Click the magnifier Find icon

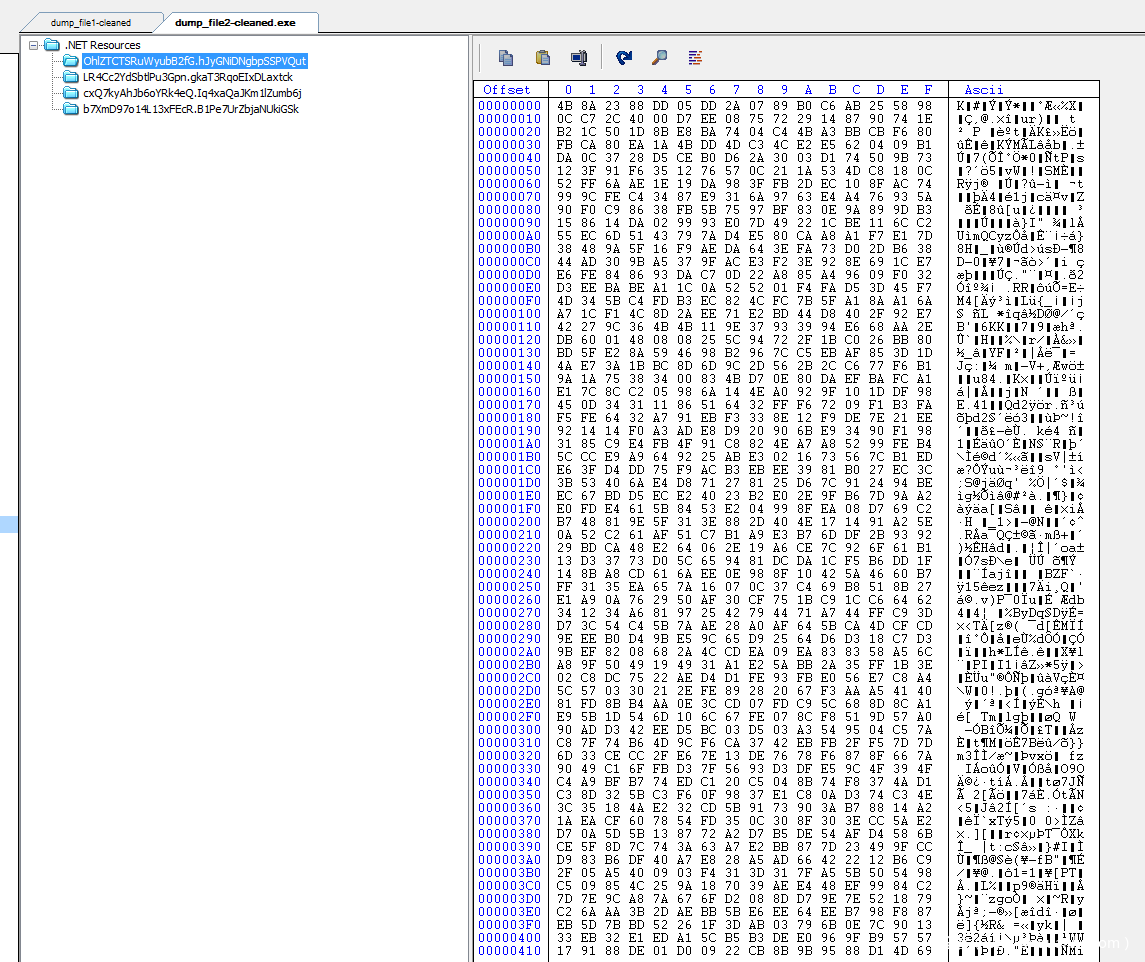pyautogui.click(x=659, y=58)
